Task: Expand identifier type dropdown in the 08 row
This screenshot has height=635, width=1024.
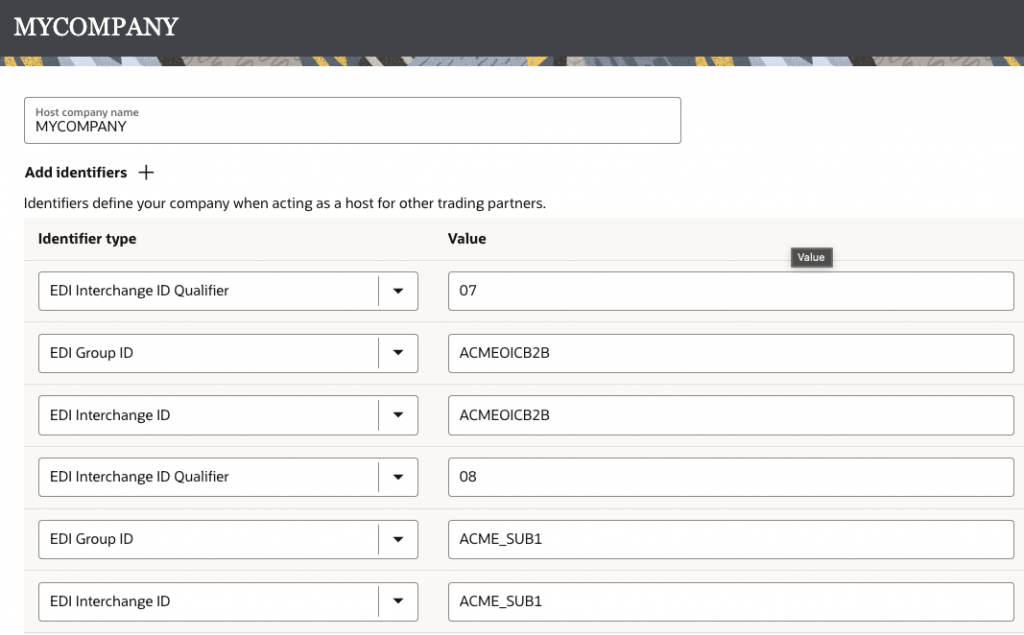Action: [398, 477]
